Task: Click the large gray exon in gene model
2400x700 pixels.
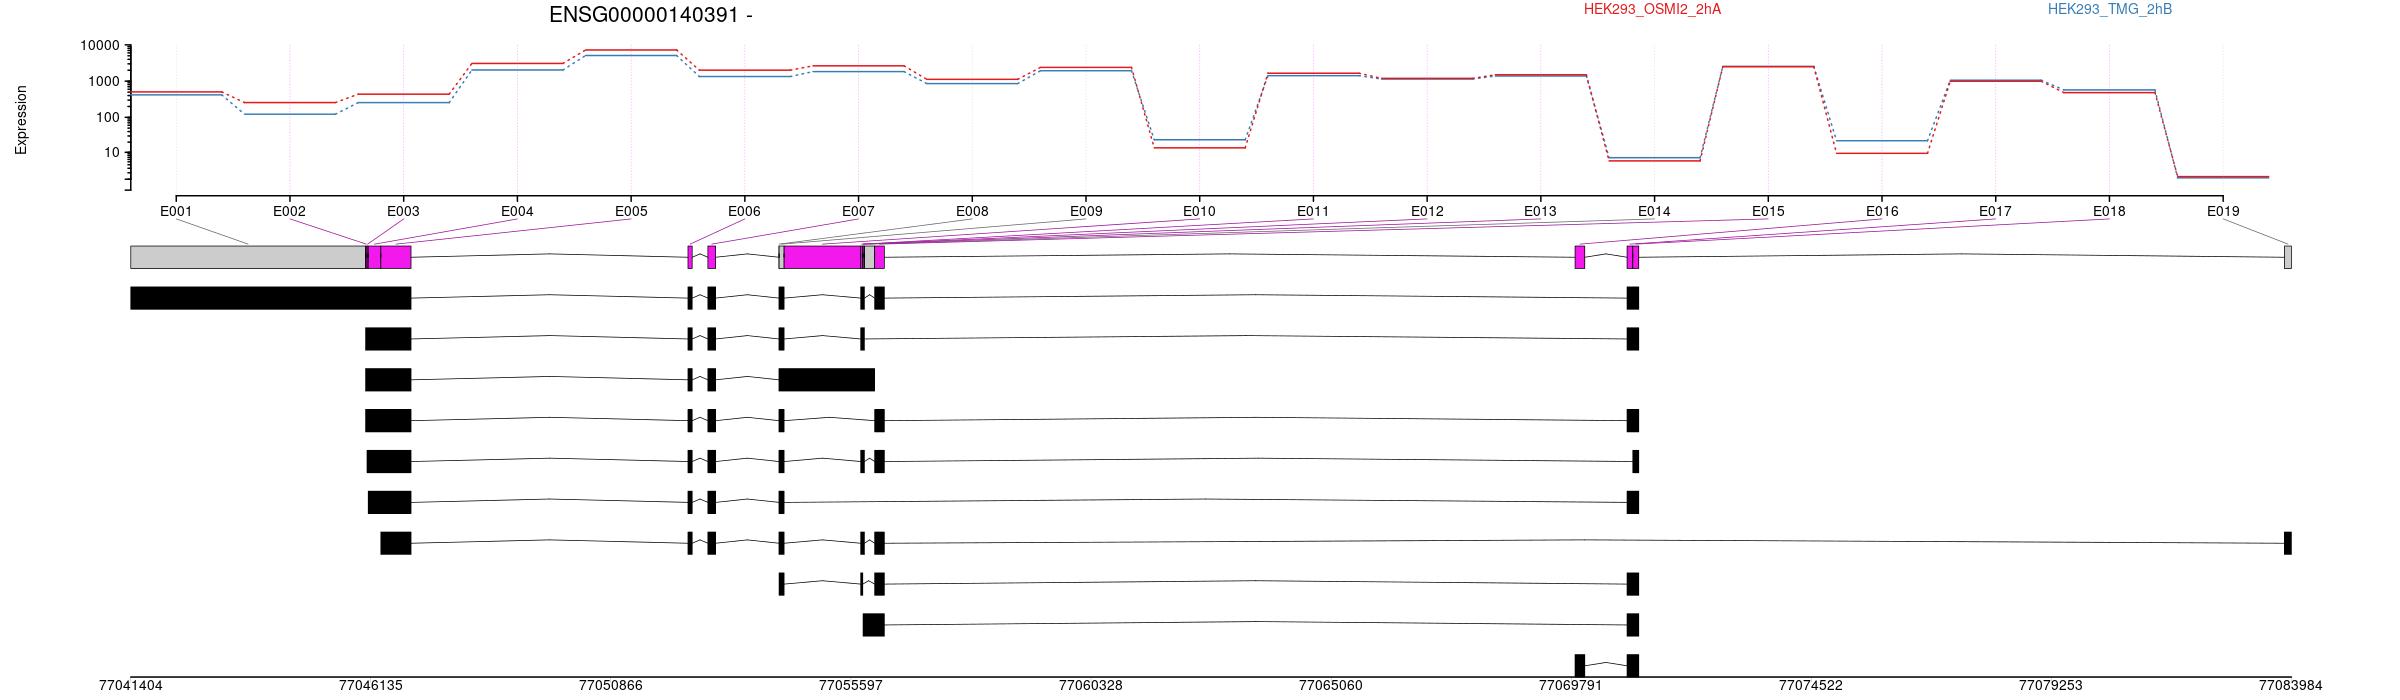Action: [248, 257]
